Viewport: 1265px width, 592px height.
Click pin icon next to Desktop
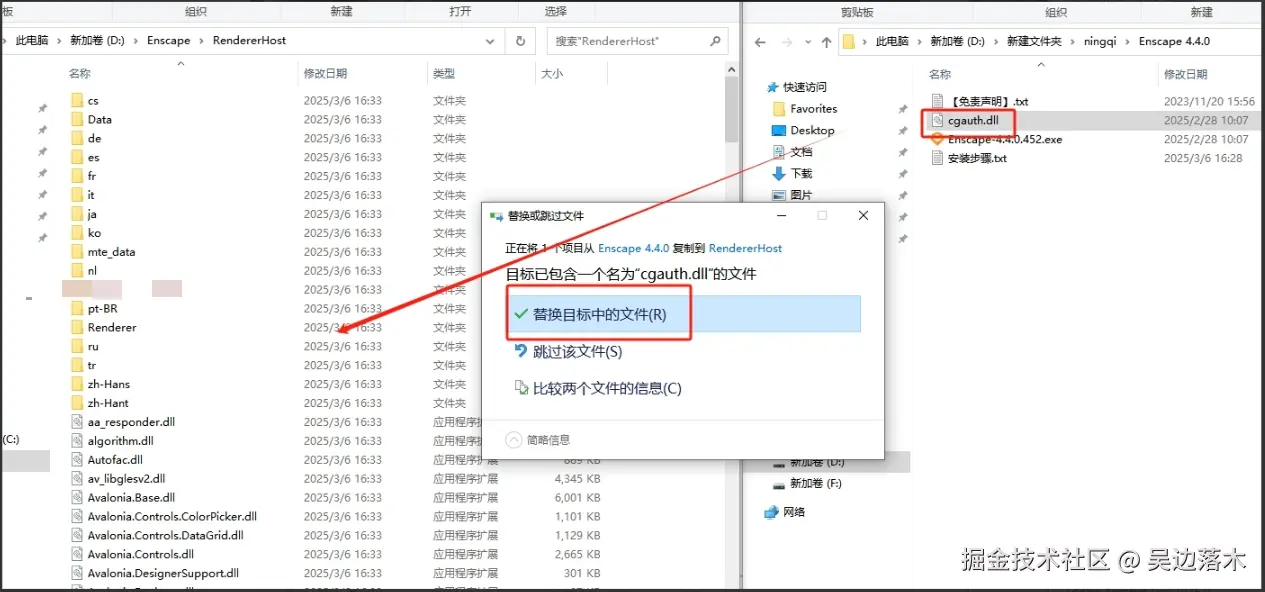(903, 131)
